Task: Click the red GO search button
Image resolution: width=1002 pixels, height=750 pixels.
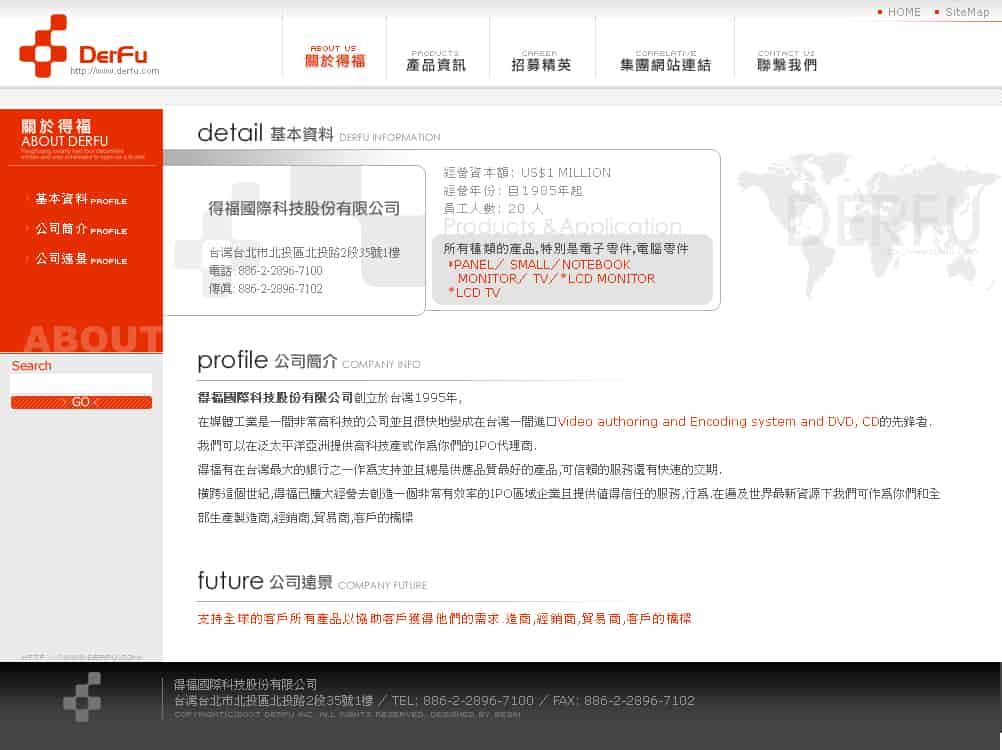Action: point(81,402)
